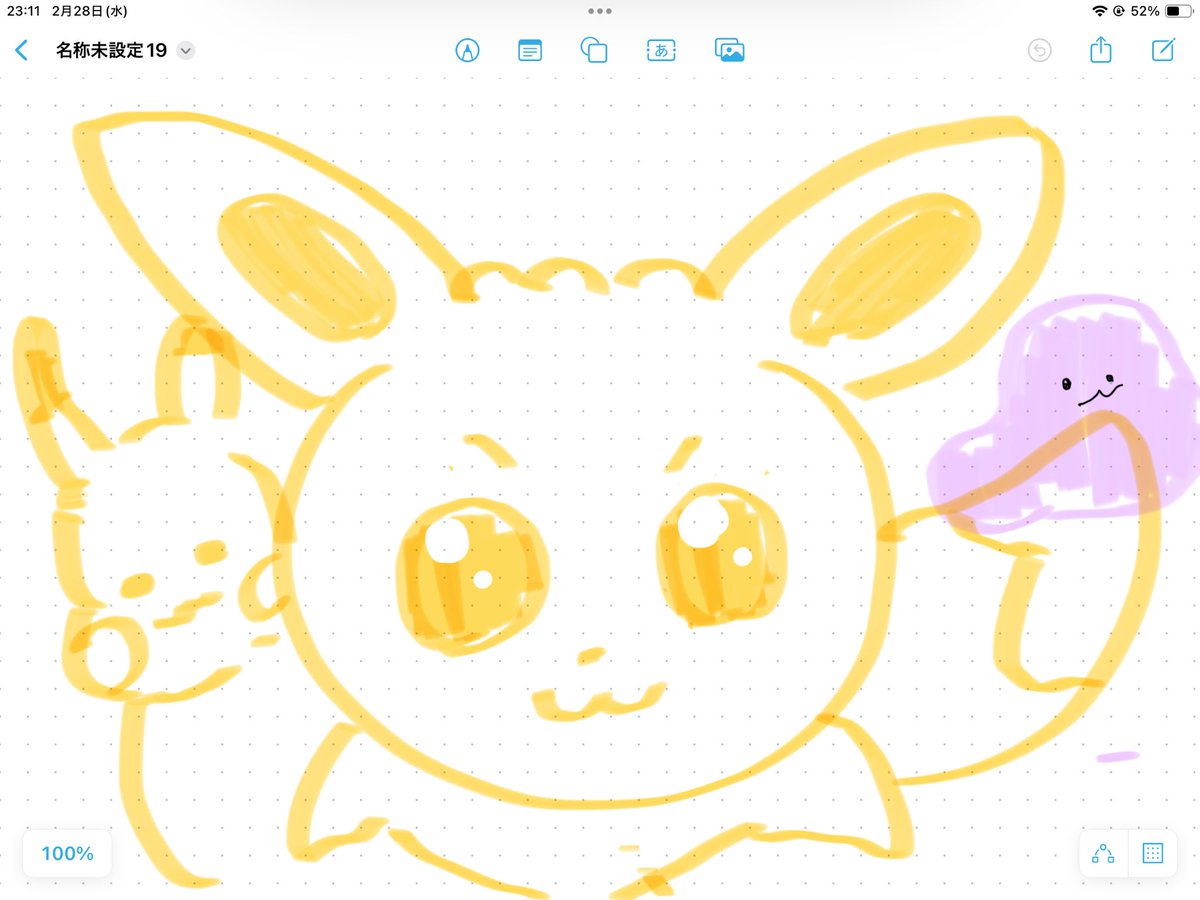Tap the Wi-Fi status icon
The image size is (1200, 900).
point(1100,11)
